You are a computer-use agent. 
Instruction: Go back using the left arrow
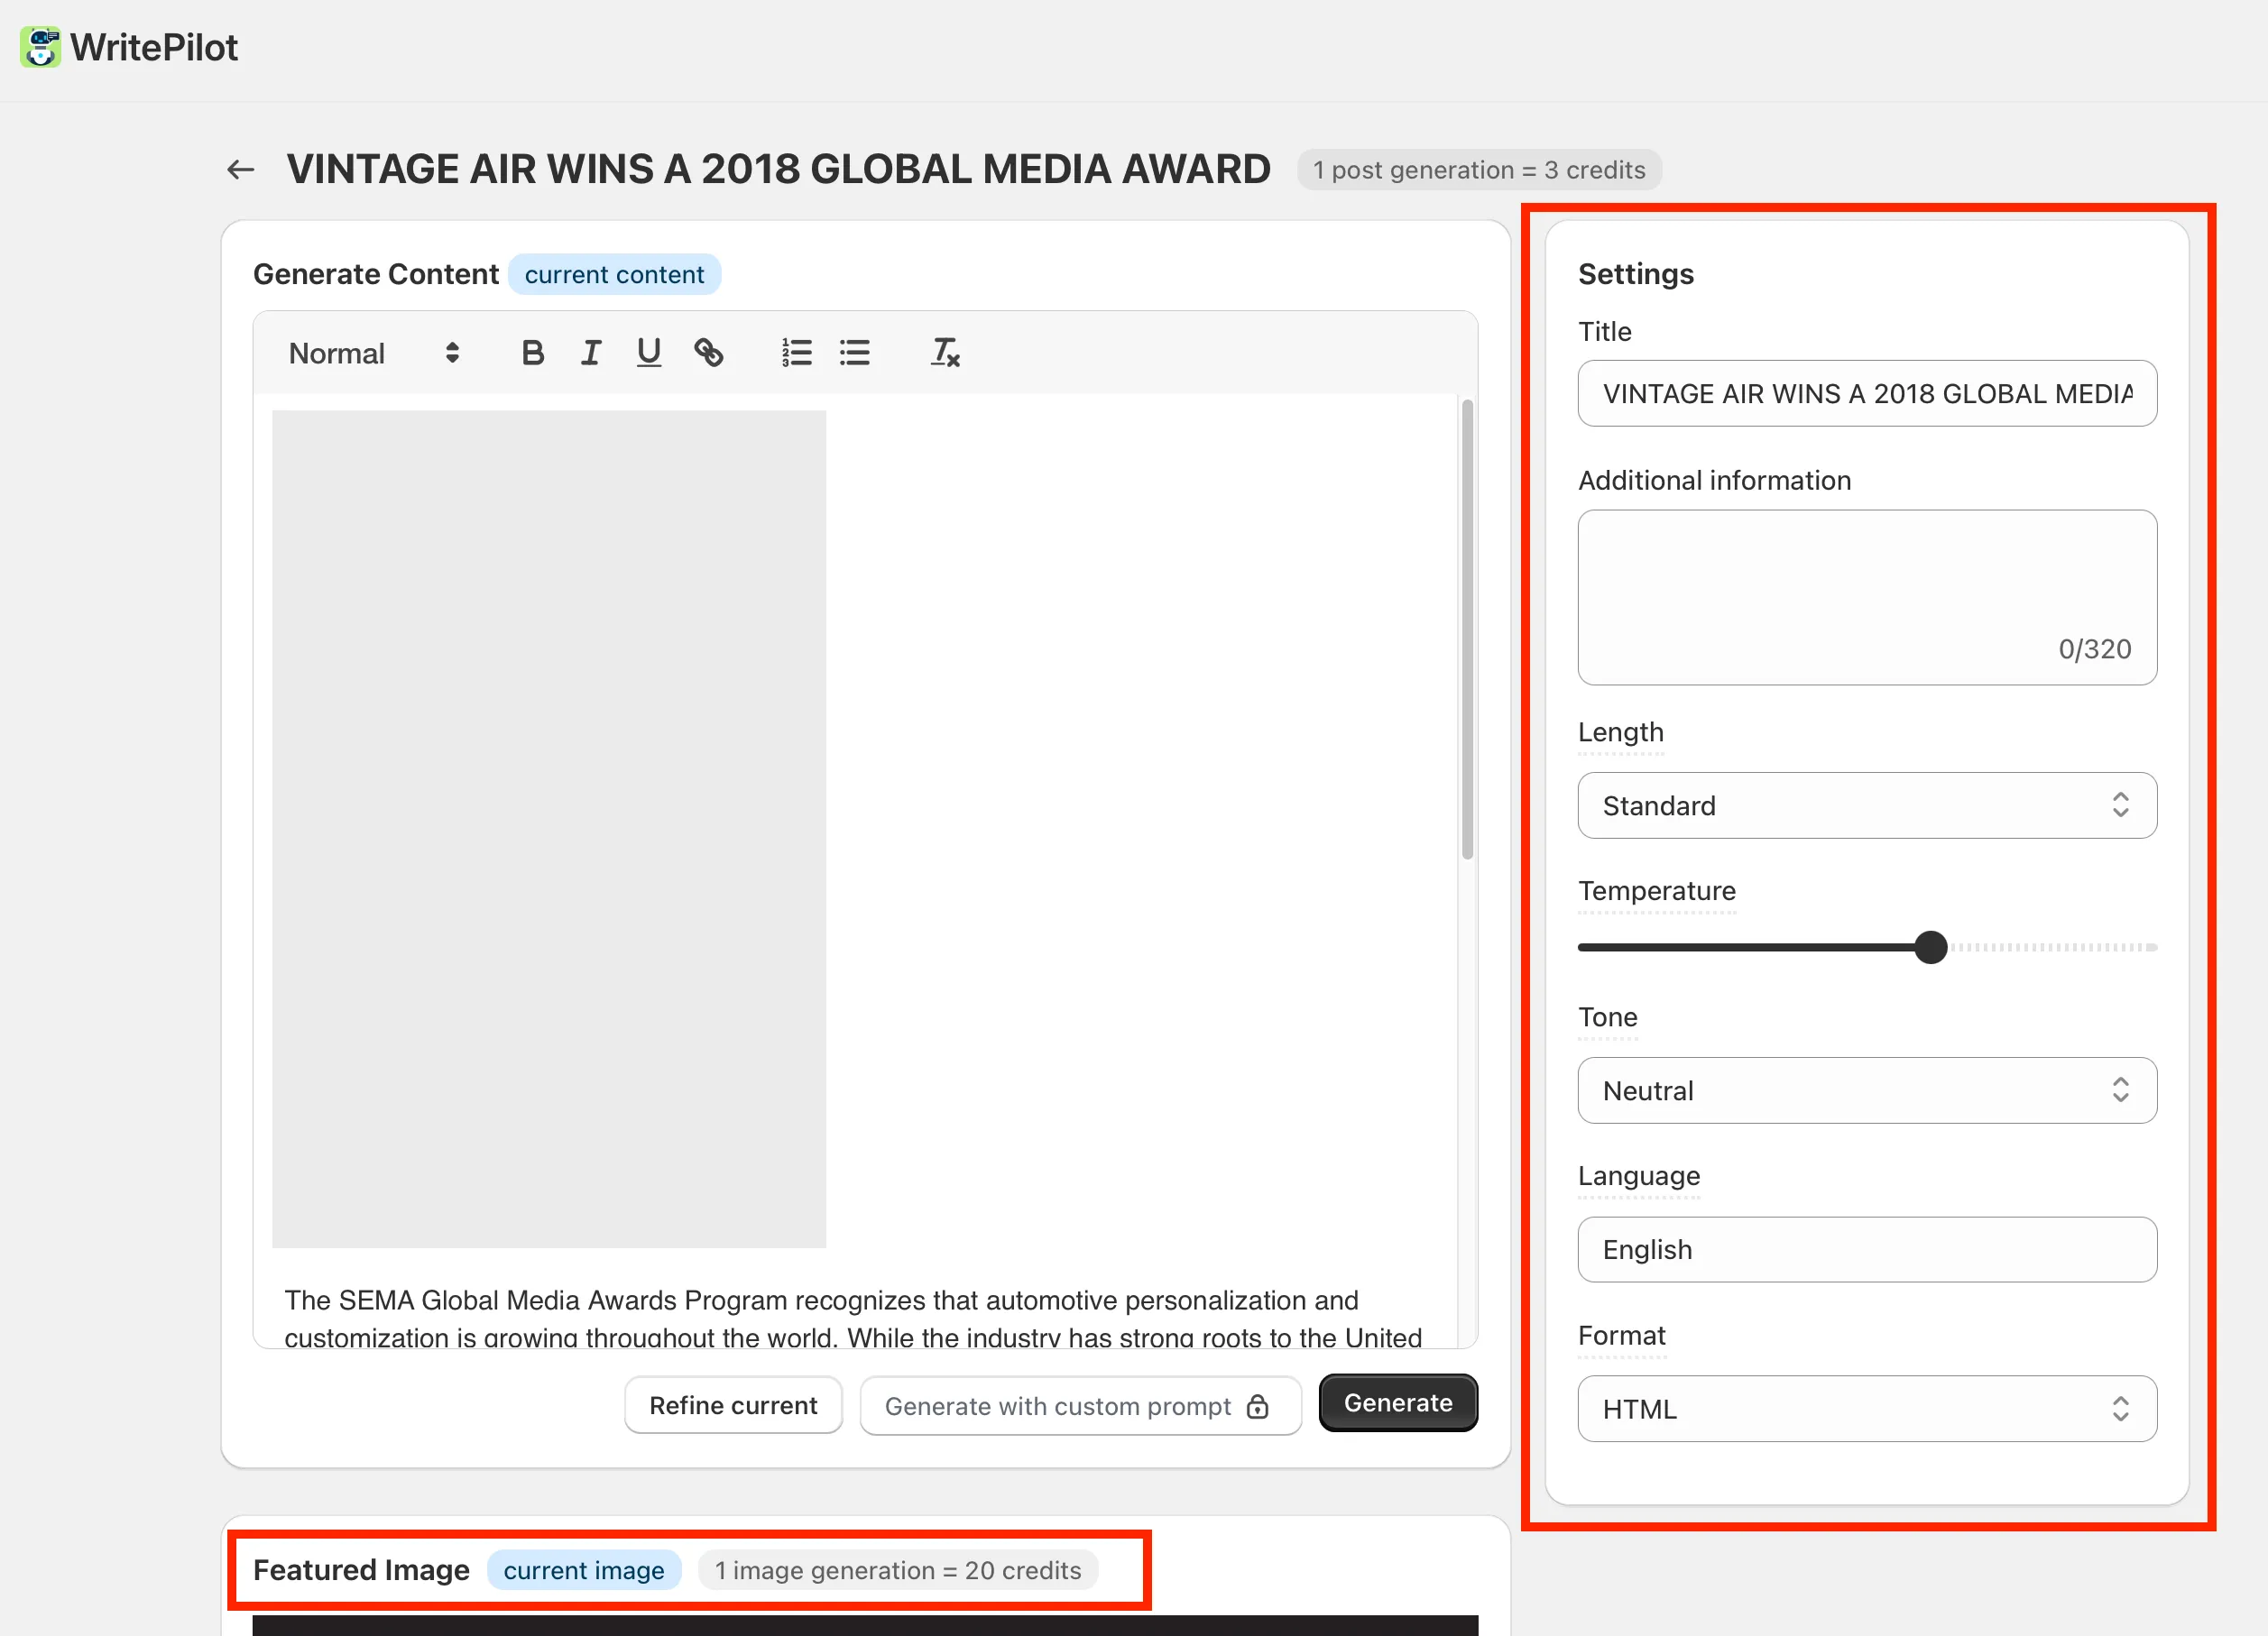tap(240, 170)
